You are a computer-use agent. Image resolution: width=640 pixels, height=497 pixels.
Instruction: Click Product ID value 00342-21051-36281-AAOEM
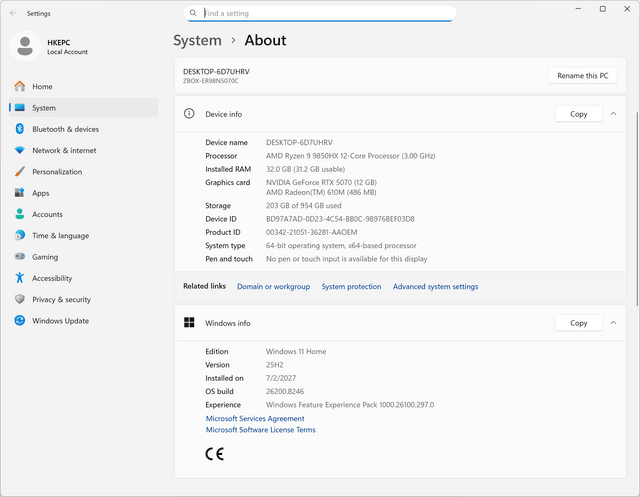click(311, 232)
